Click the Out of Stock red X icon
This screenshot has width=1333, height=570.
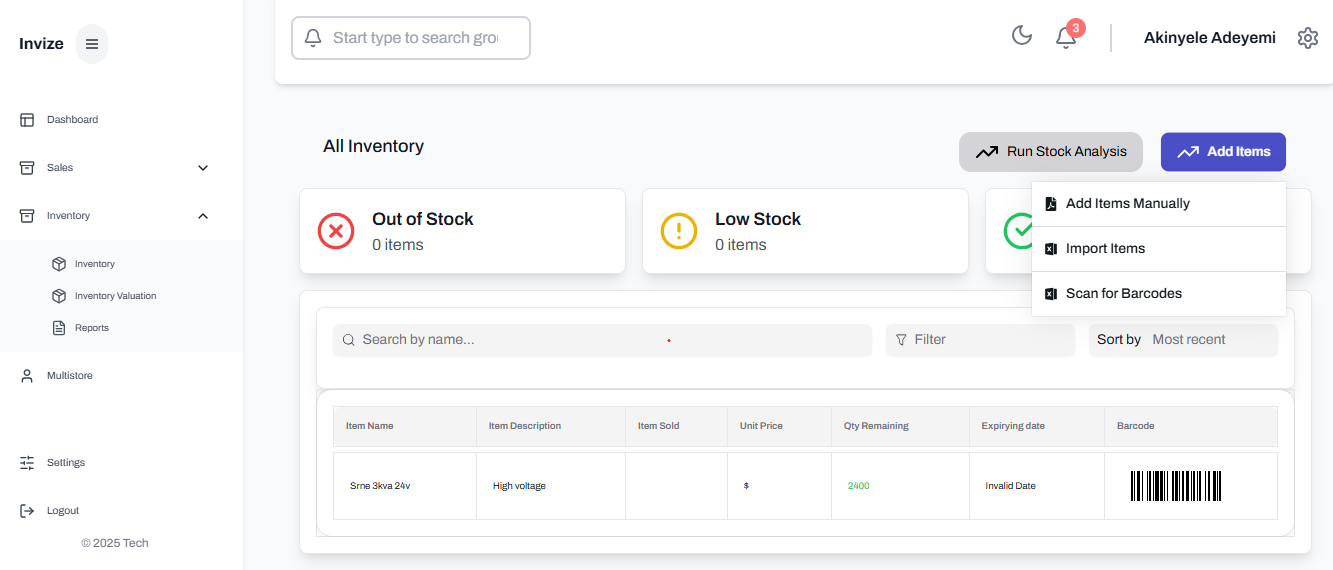coord(336,231)
